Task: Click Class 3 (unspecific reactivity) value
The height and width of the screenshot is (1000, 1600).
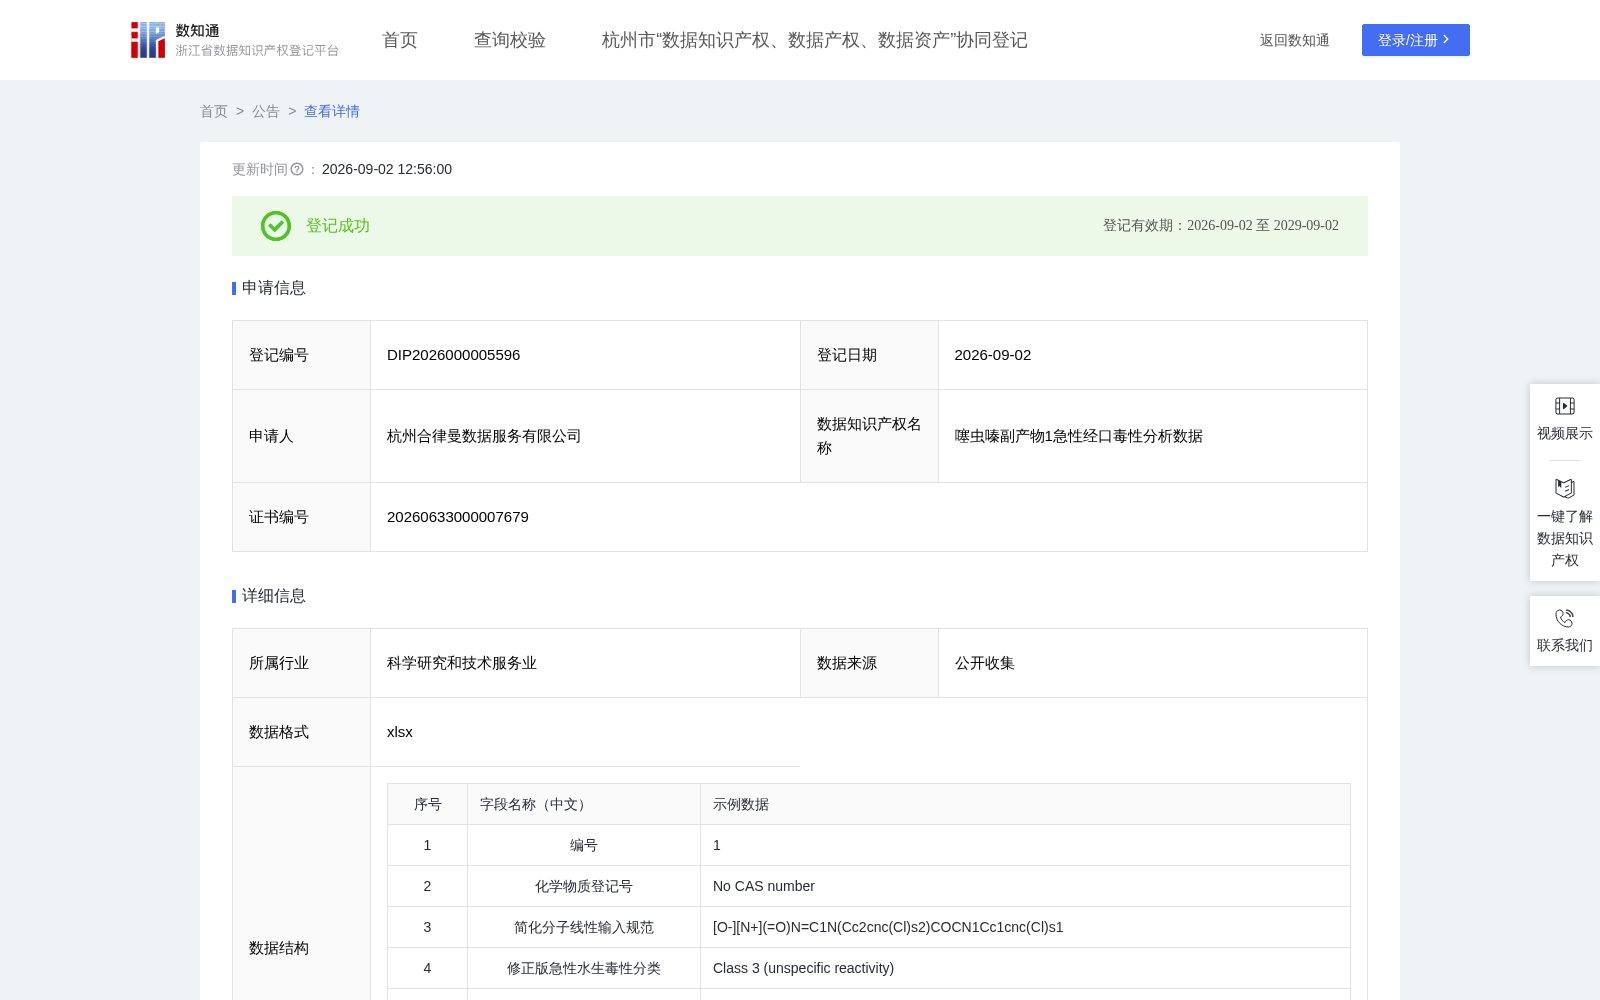Action: point(804,968)
